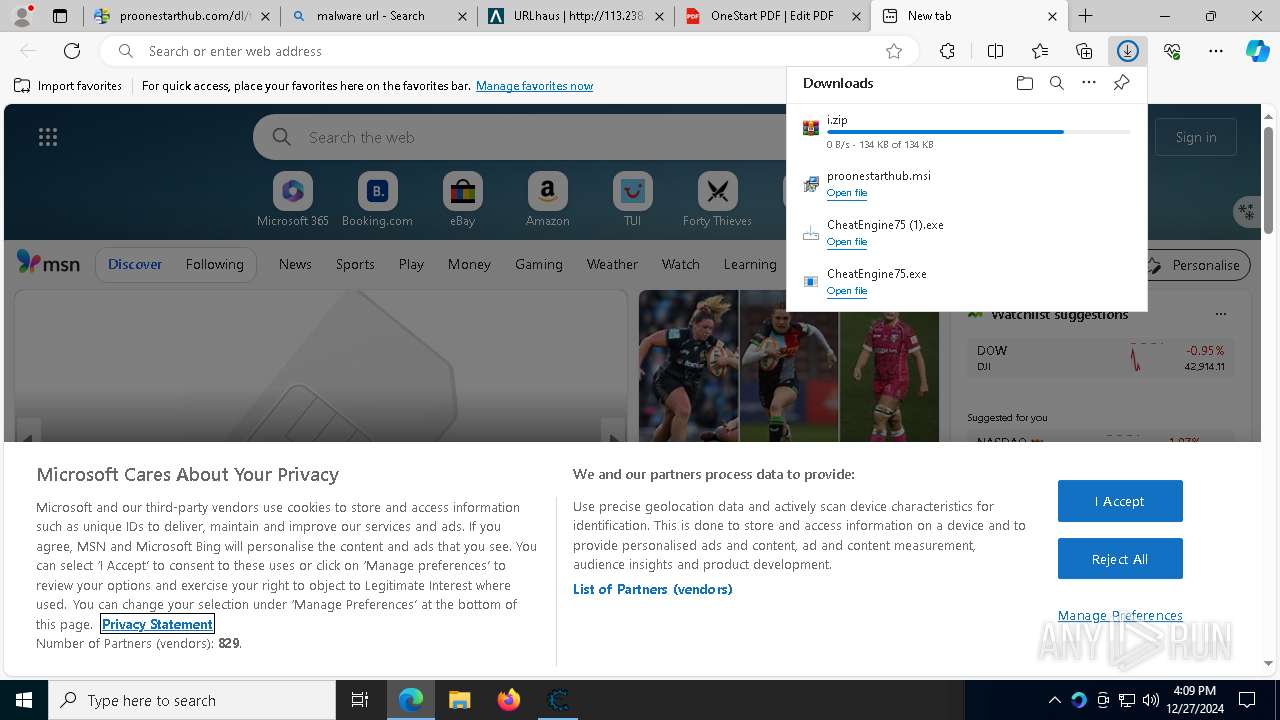
Task: Launch the Copilot sidebar icon
Action: 1258,51
